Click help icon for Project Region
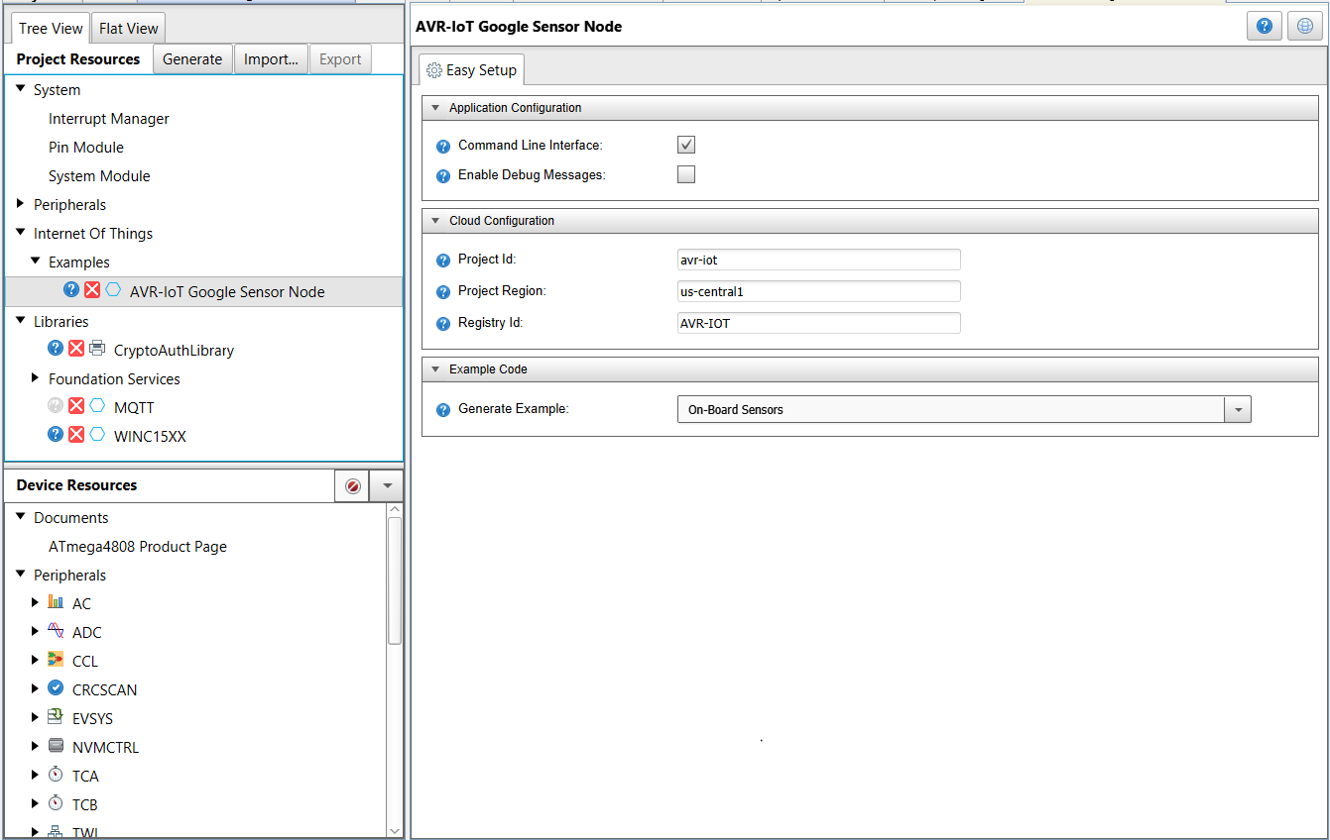Screen dimensions: 1330x840 (x=443, y=292)
